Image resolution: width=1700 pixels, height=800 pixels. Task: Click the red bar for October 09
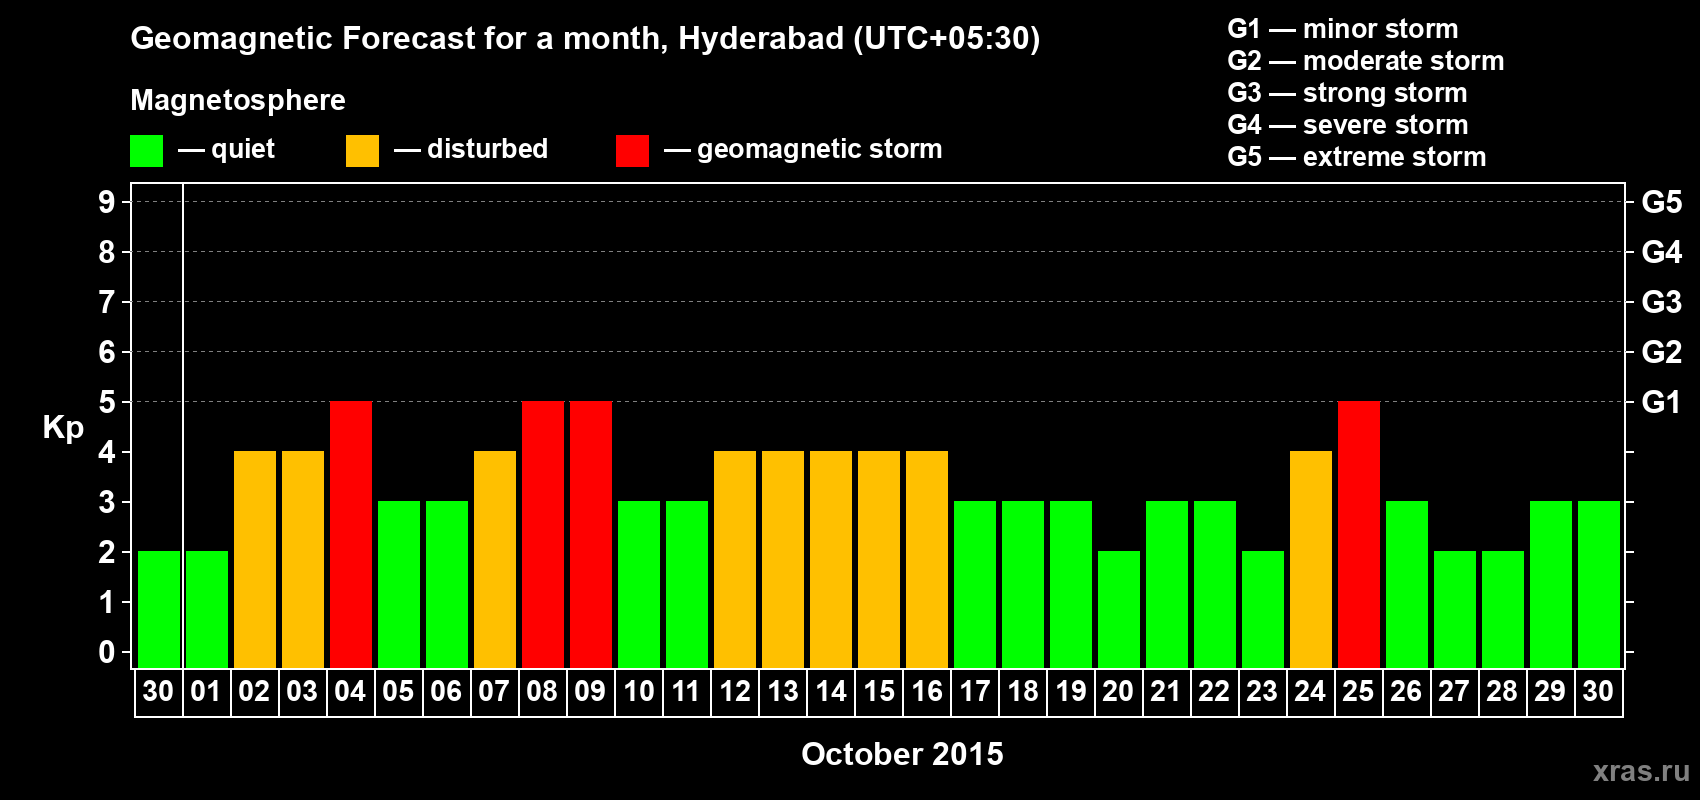coord(591,535)
